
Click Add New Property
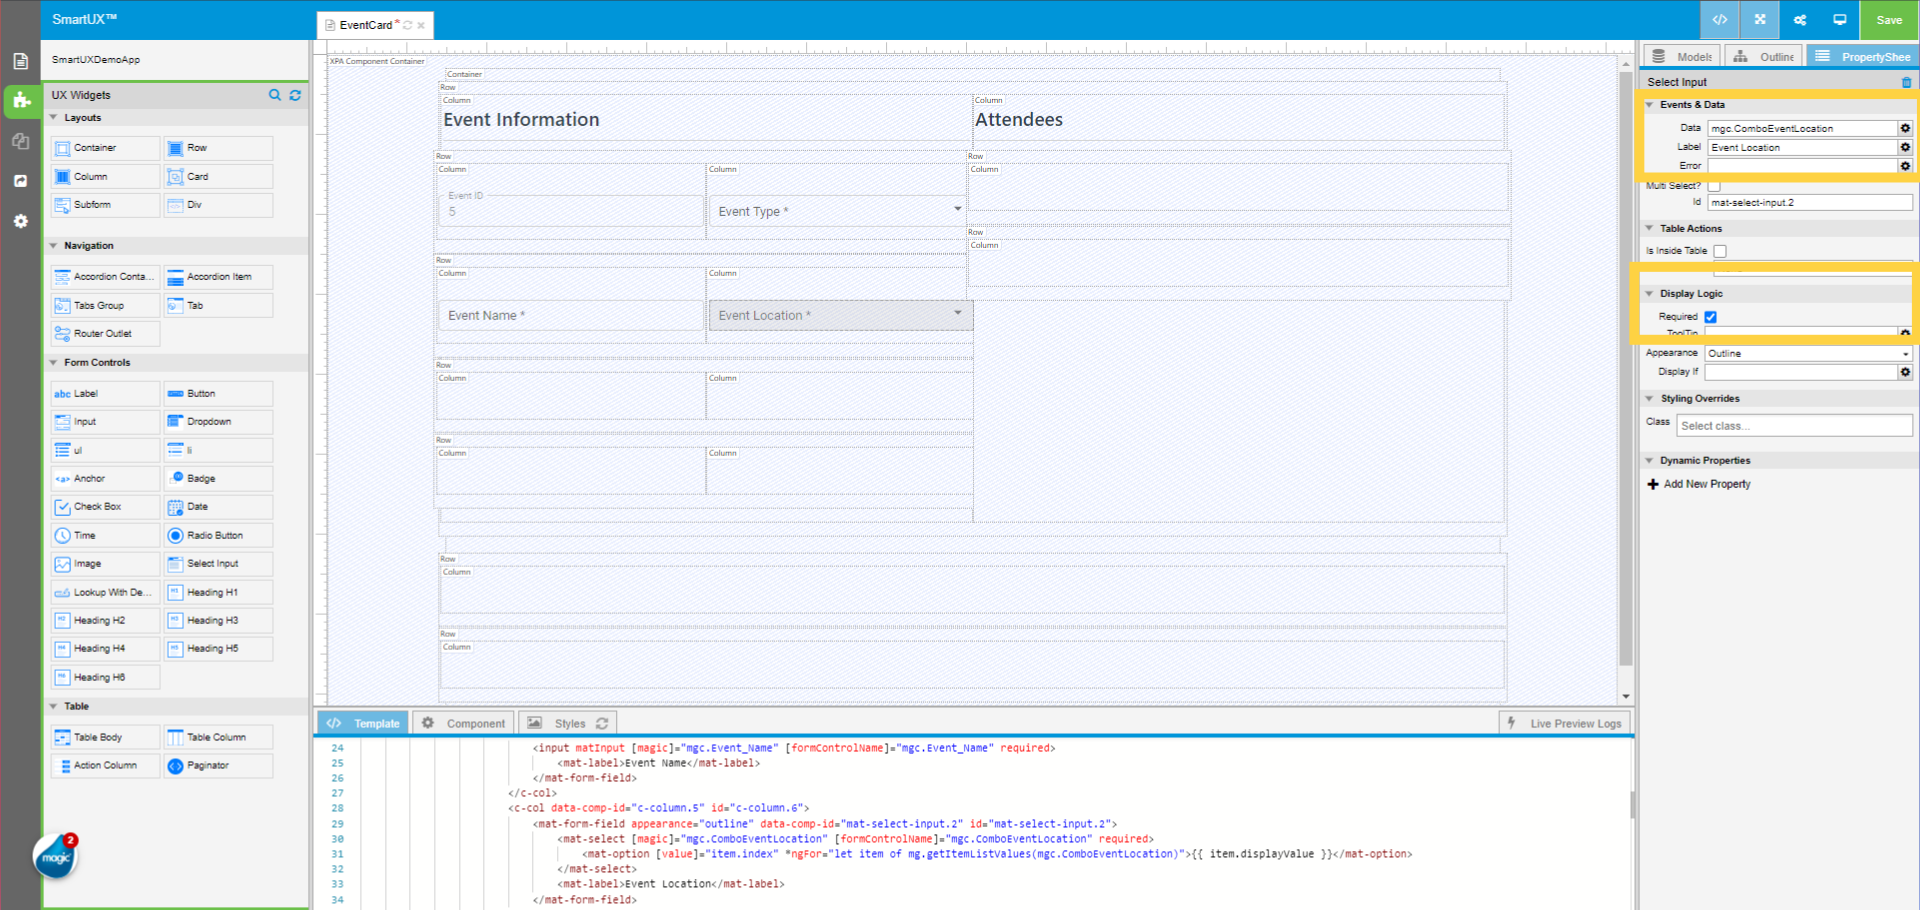pos(1698,483)
